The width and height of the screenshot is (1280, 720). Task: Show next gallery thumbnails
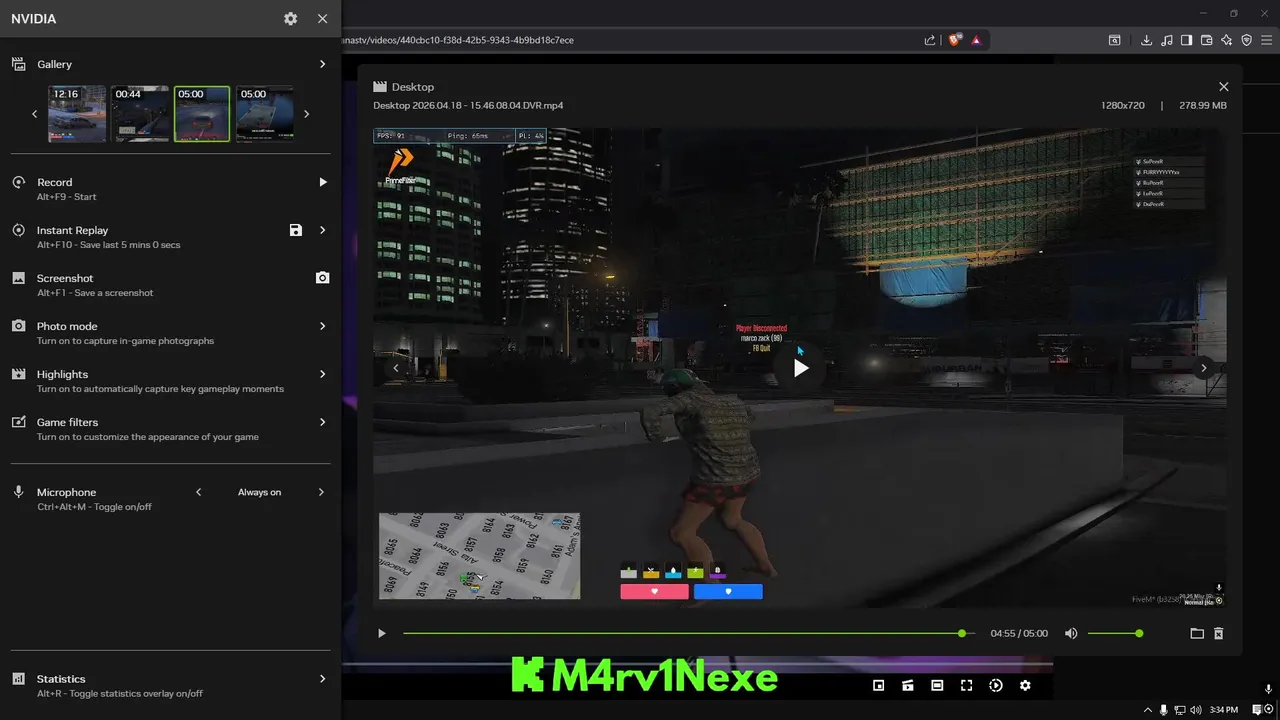pos(306,114)
